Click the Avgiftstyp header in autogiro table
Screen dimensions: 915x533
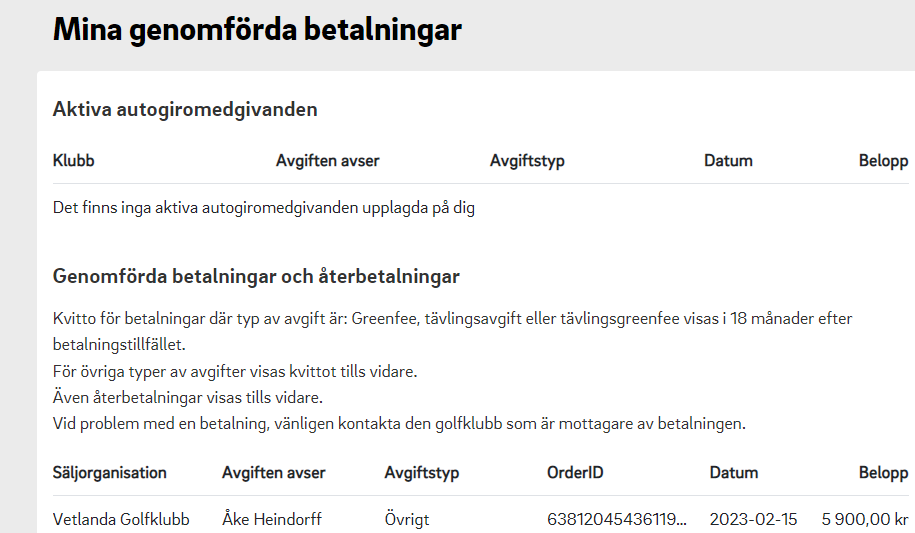click(x=527, y=161)
